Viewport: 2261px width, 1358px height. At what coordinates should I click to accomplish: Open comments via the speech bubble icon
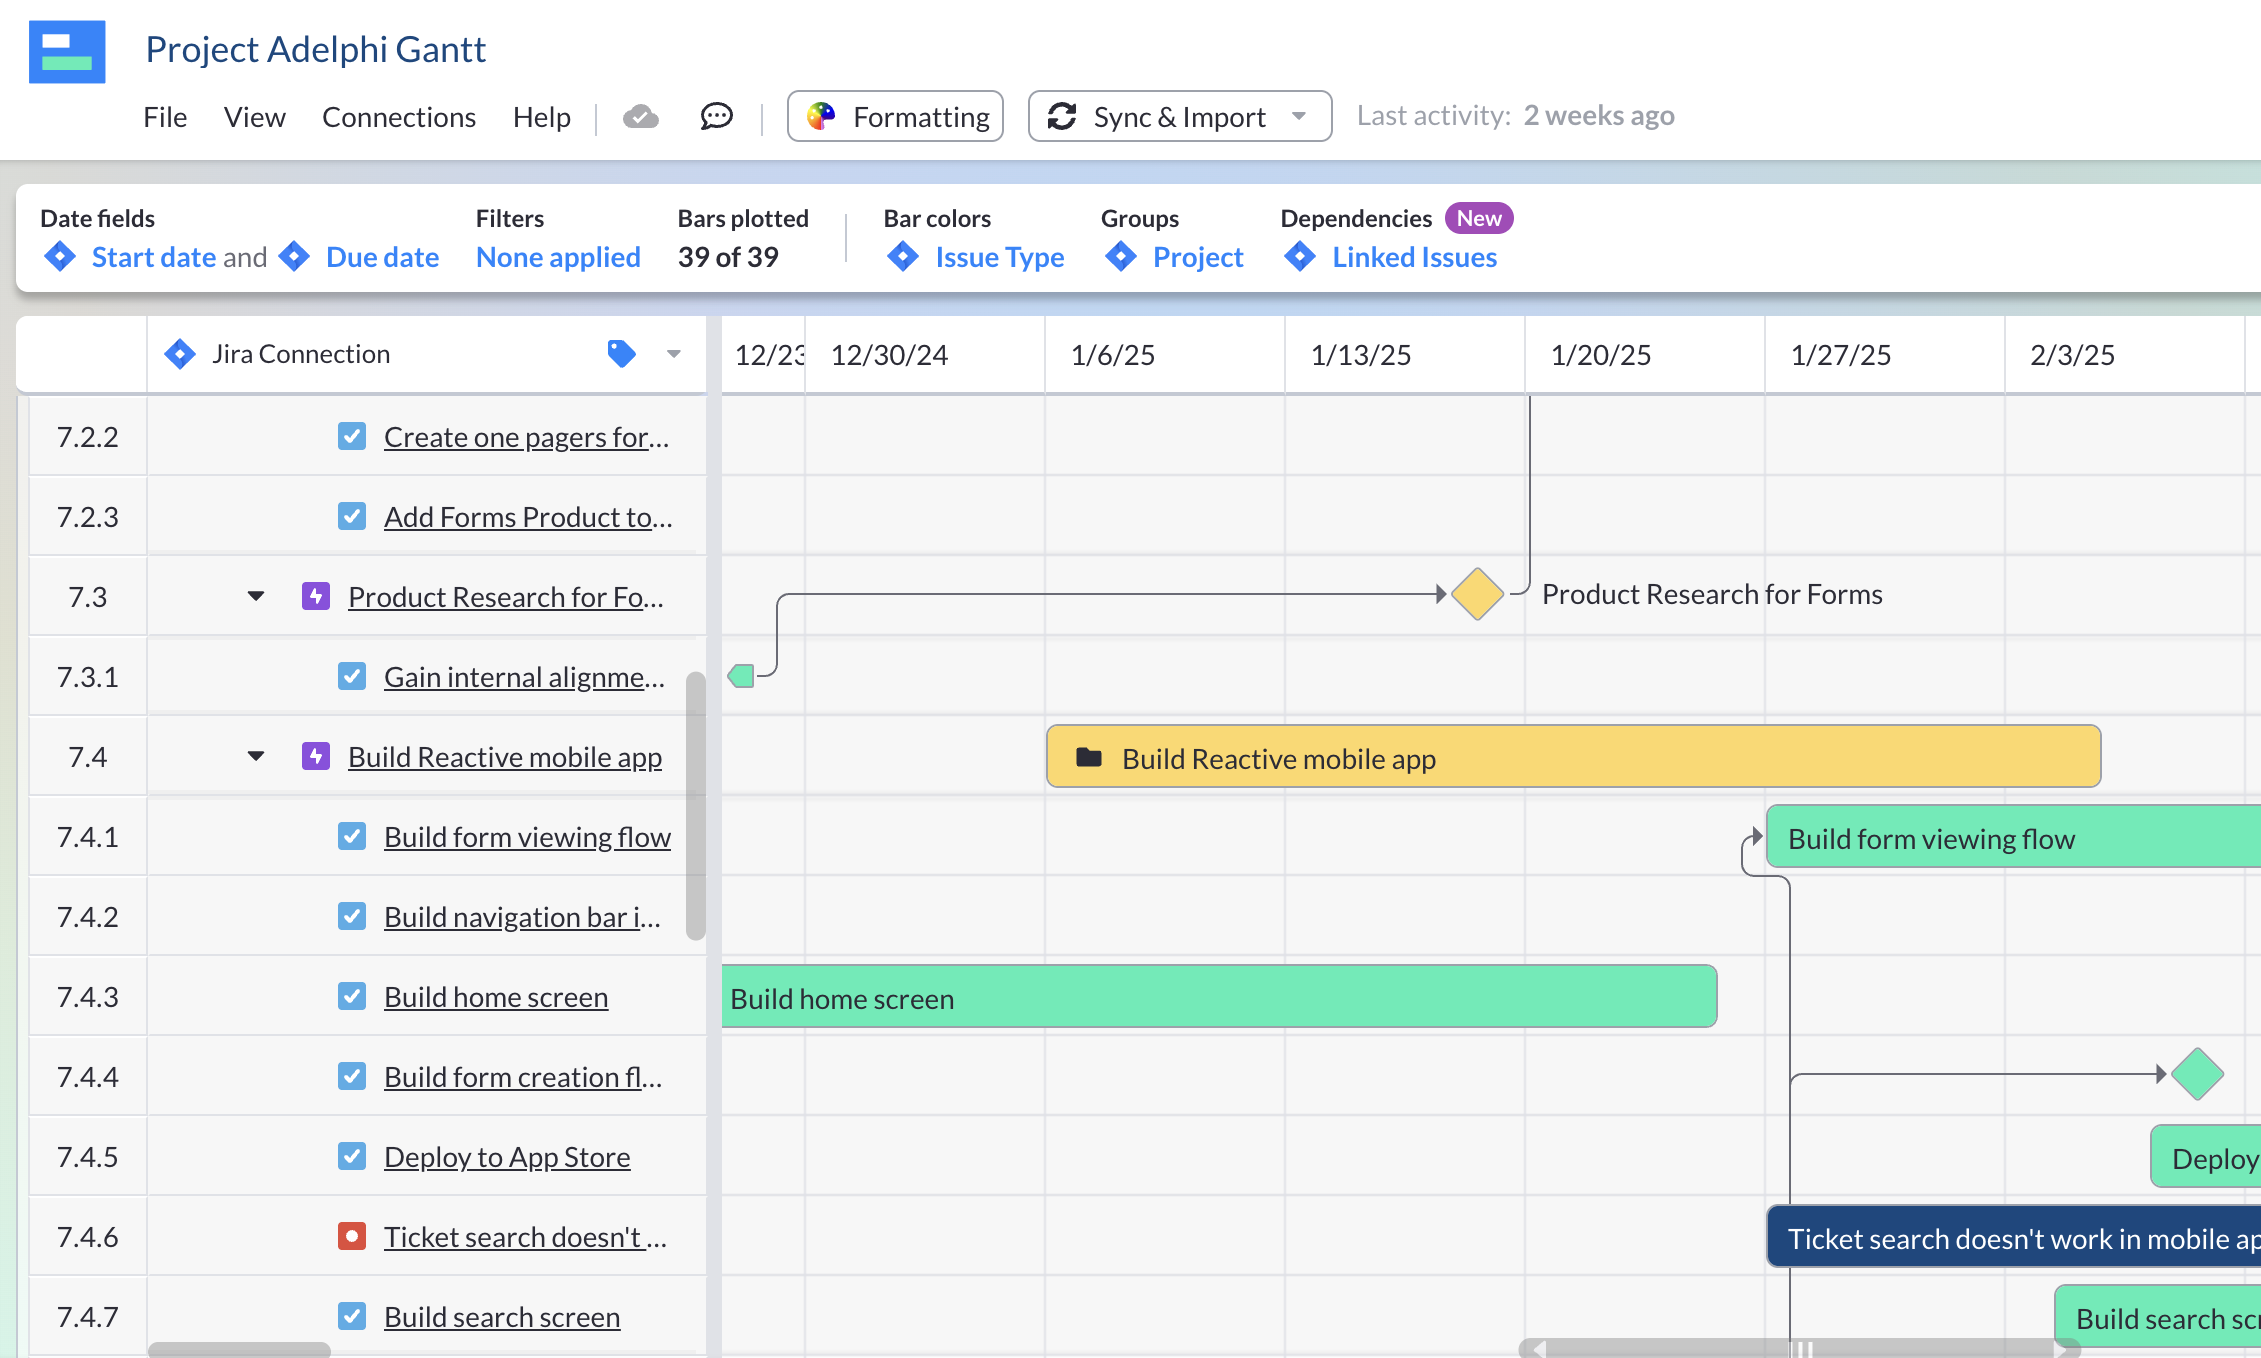tap(716, 116)
